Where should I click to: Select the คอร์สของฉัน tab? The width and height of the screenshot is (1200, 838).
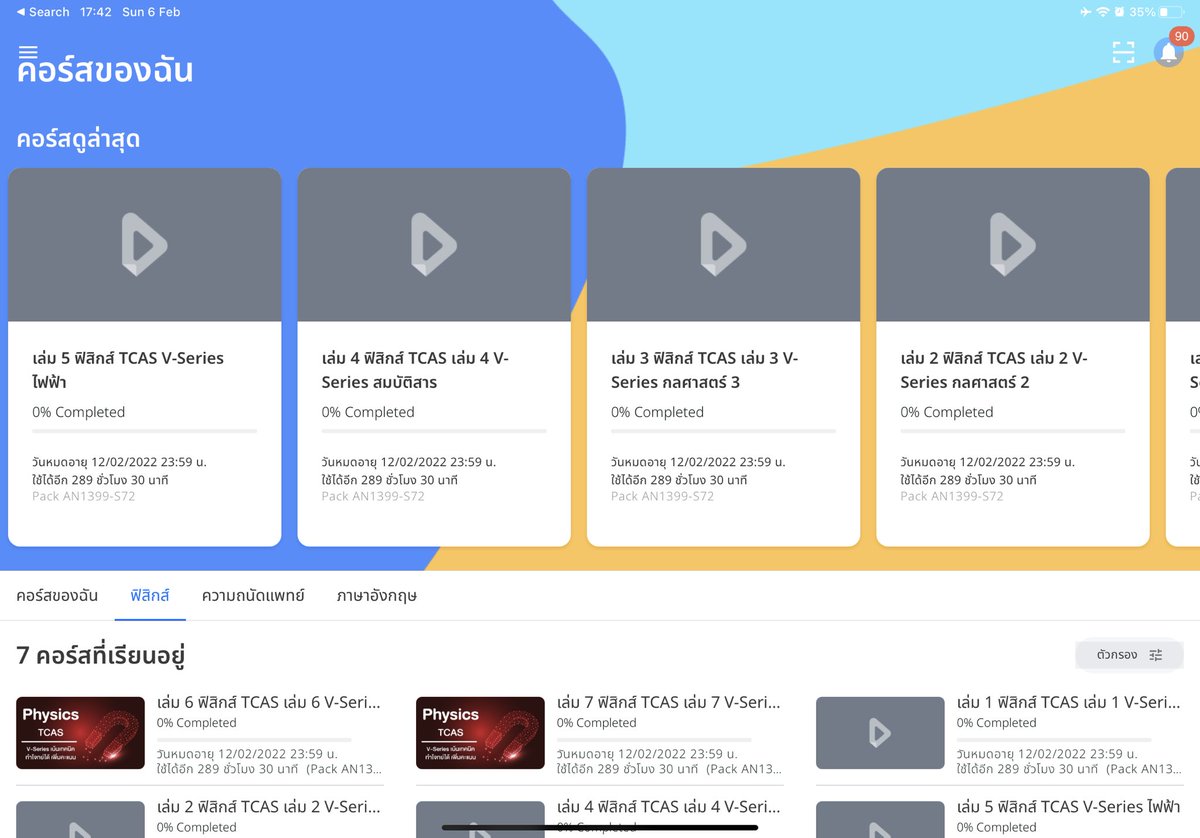57,596
